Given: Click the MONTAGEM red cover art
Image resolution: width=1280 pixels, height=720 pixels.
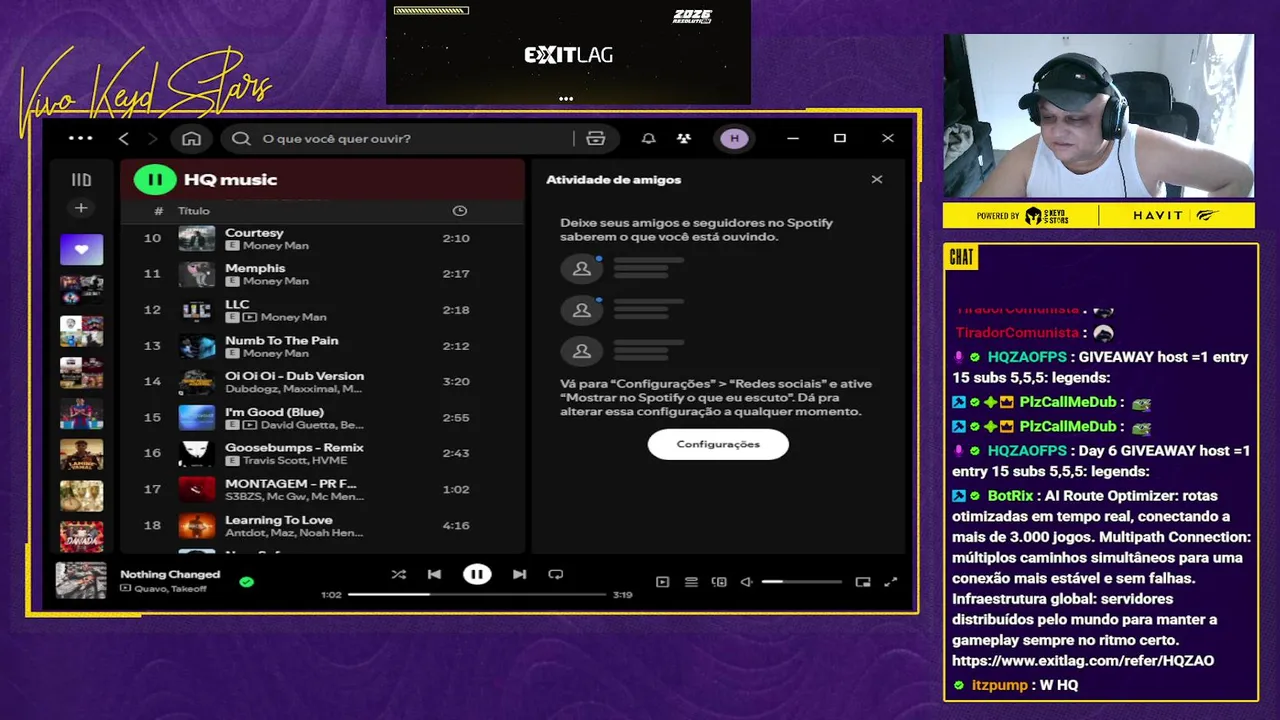Looking at the screenshot, I should tap(197, 489).
